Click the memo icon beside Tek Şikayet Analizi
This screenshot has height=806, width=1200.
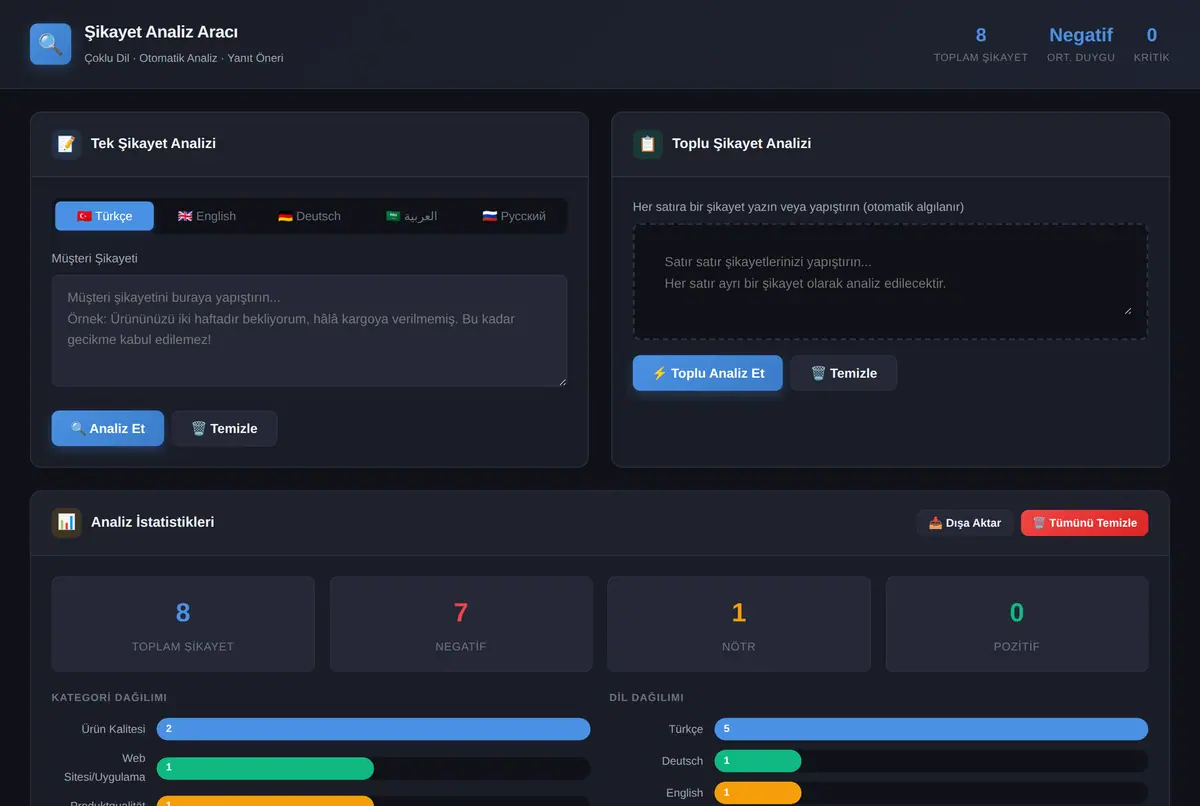tap(67, 144)
